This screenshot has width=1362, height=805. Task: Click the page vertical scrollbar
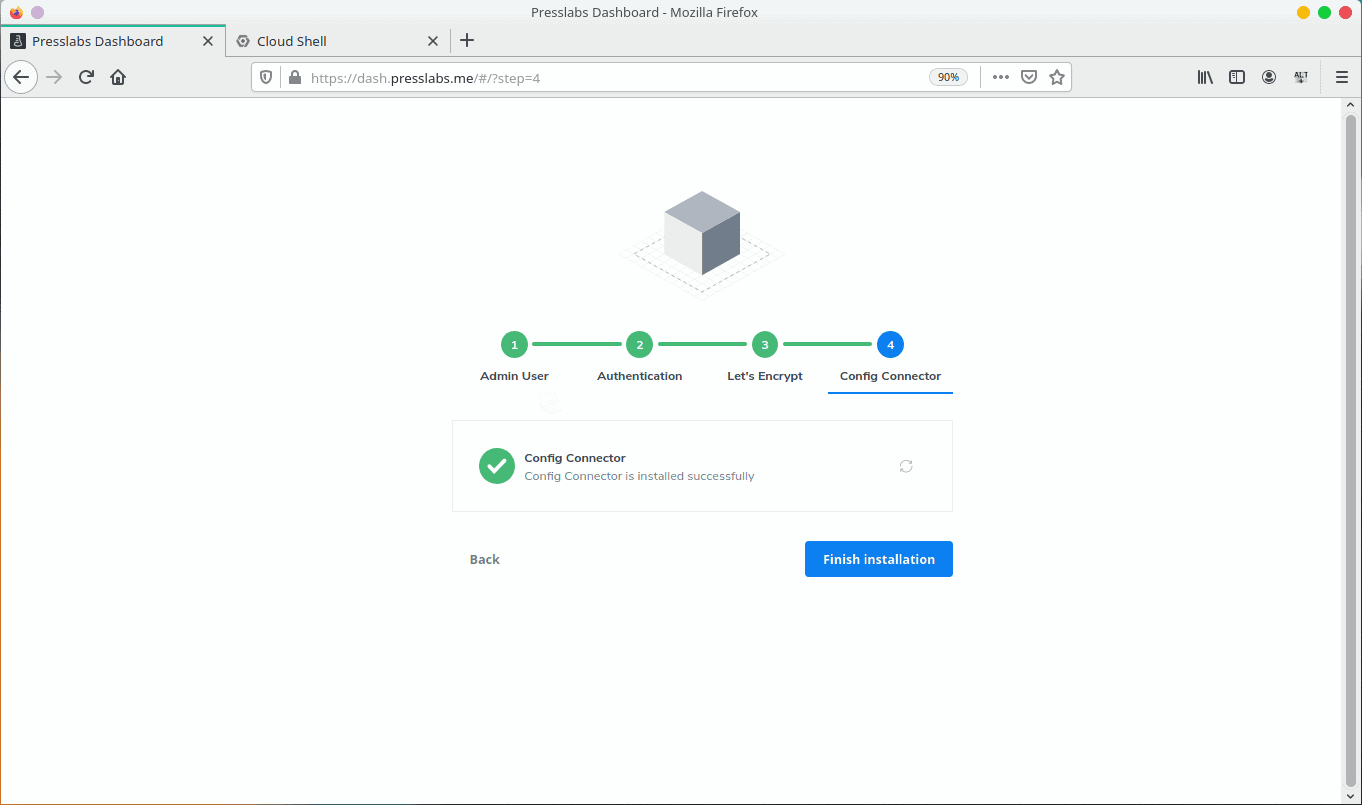1351,450
